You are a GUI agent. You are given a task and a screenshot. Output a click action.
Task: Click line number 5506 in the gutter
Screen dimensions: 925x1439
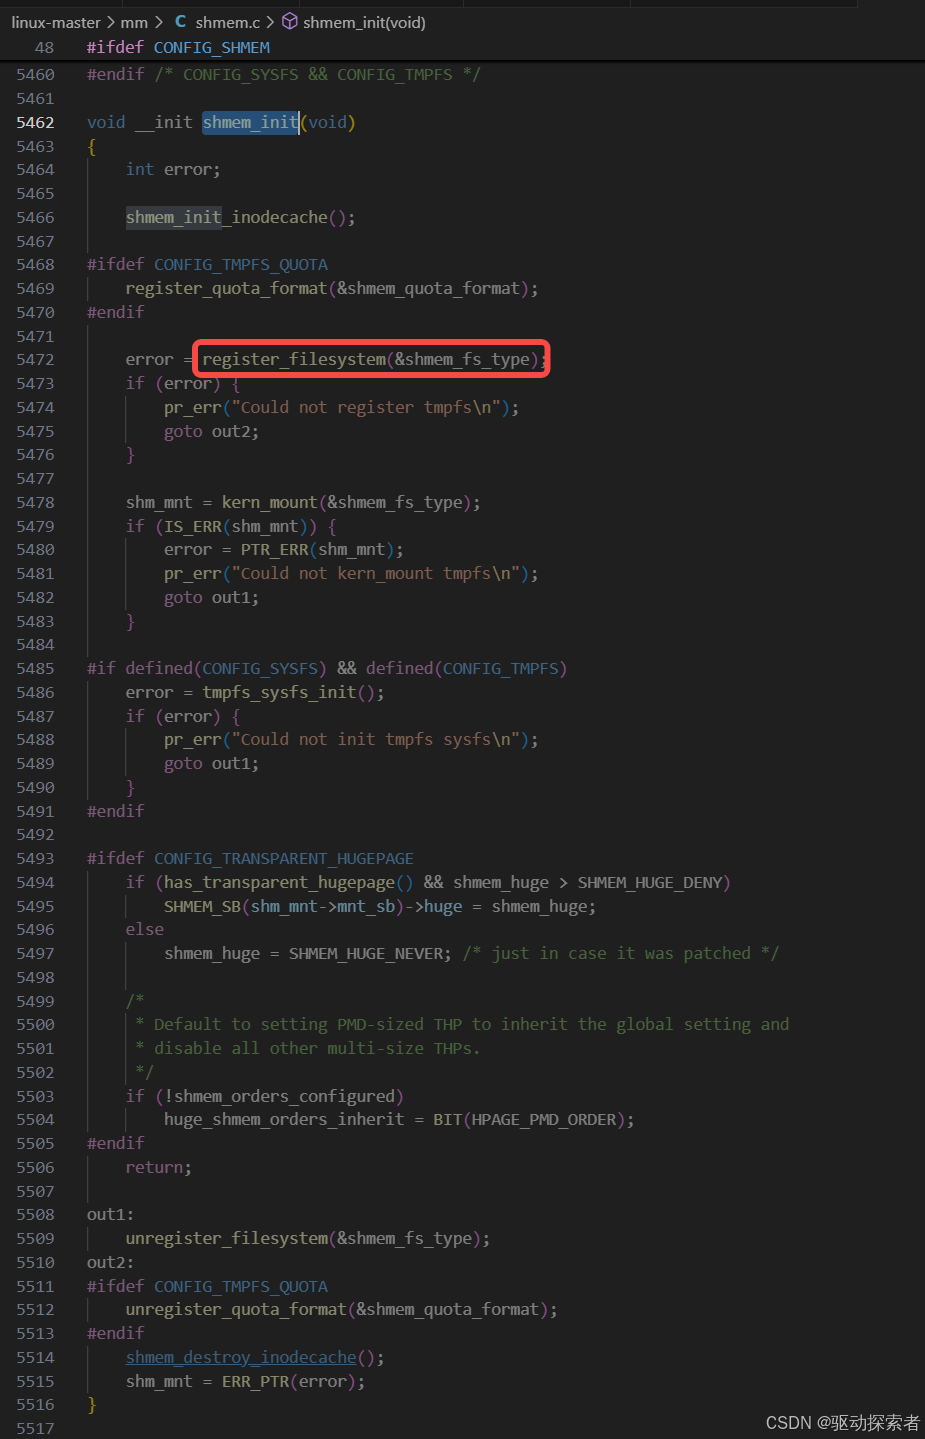coord(35,1167)
